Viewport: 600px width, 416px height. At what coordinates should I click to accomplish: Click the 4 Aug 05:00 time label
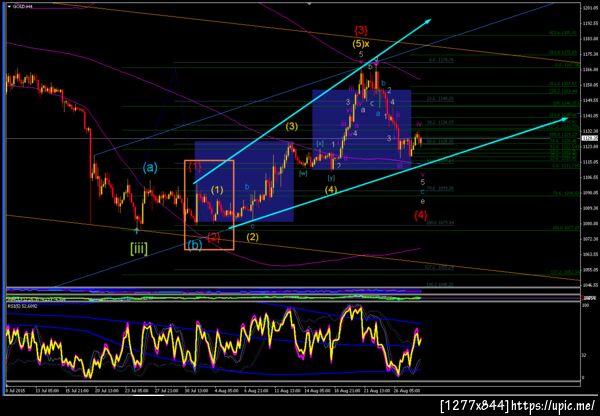coord(227,391)
